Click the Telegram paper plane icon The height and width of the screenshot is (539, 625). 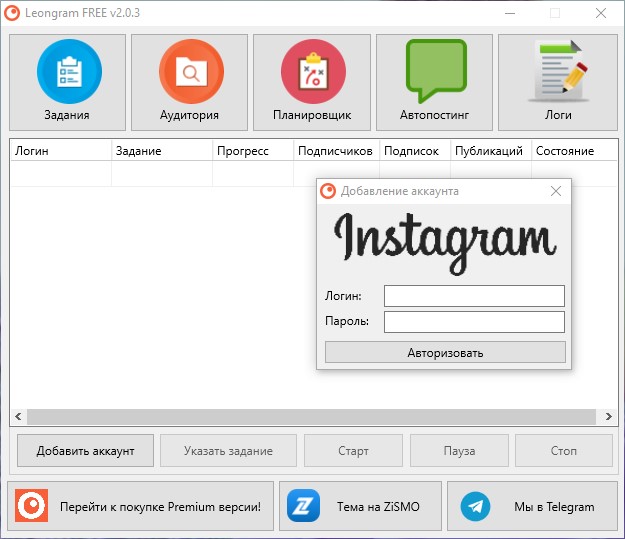475,507
